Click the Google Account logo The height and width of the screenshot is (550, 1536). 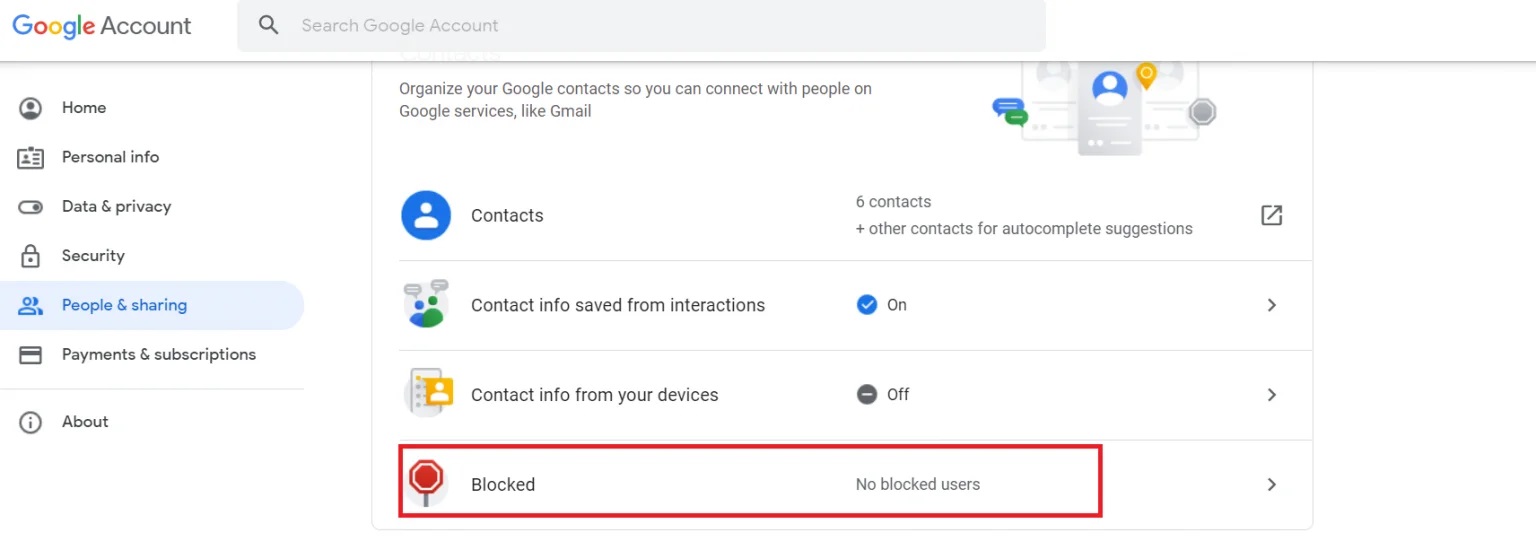point(102,26)
